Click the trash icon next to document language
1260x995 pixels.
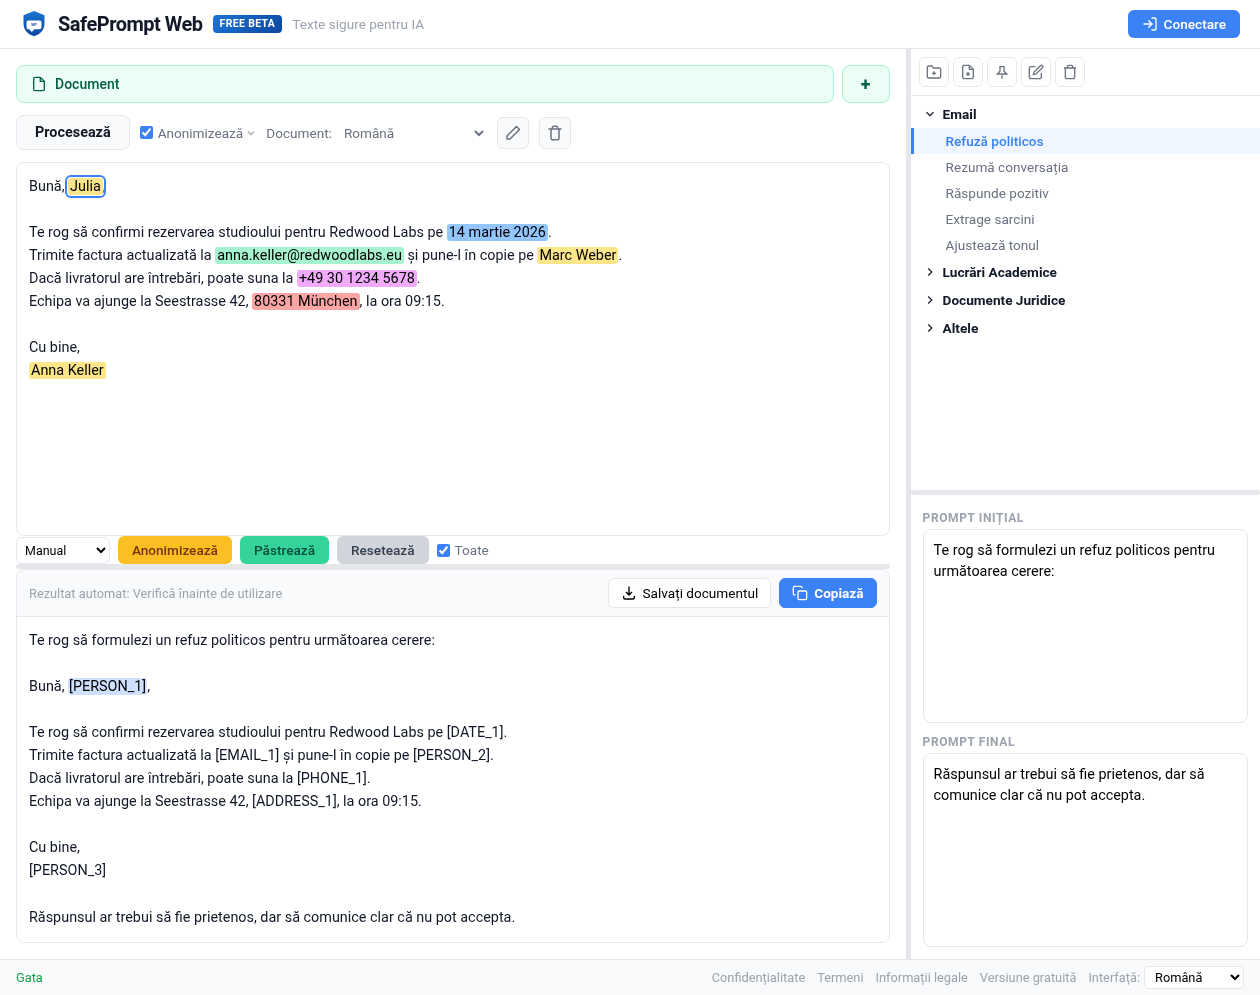tap(555, 133)
